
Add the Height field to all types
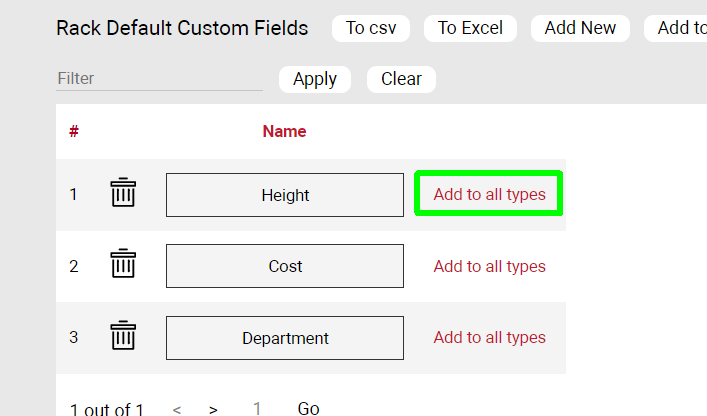click(x=489, y=194)
